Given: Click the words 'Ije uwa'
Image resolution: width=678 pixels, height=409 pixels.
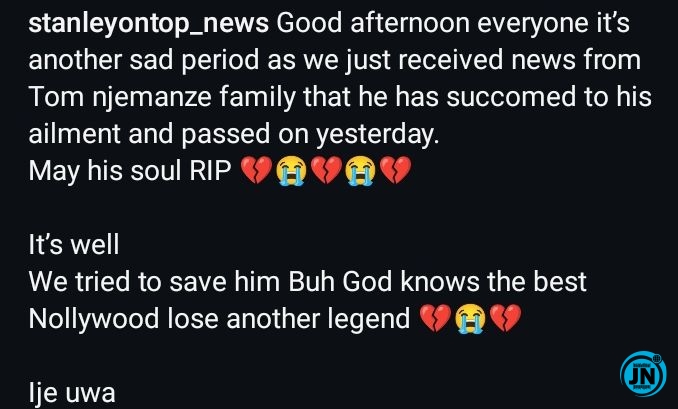Looking at the screenshot, I should (72, 393).
